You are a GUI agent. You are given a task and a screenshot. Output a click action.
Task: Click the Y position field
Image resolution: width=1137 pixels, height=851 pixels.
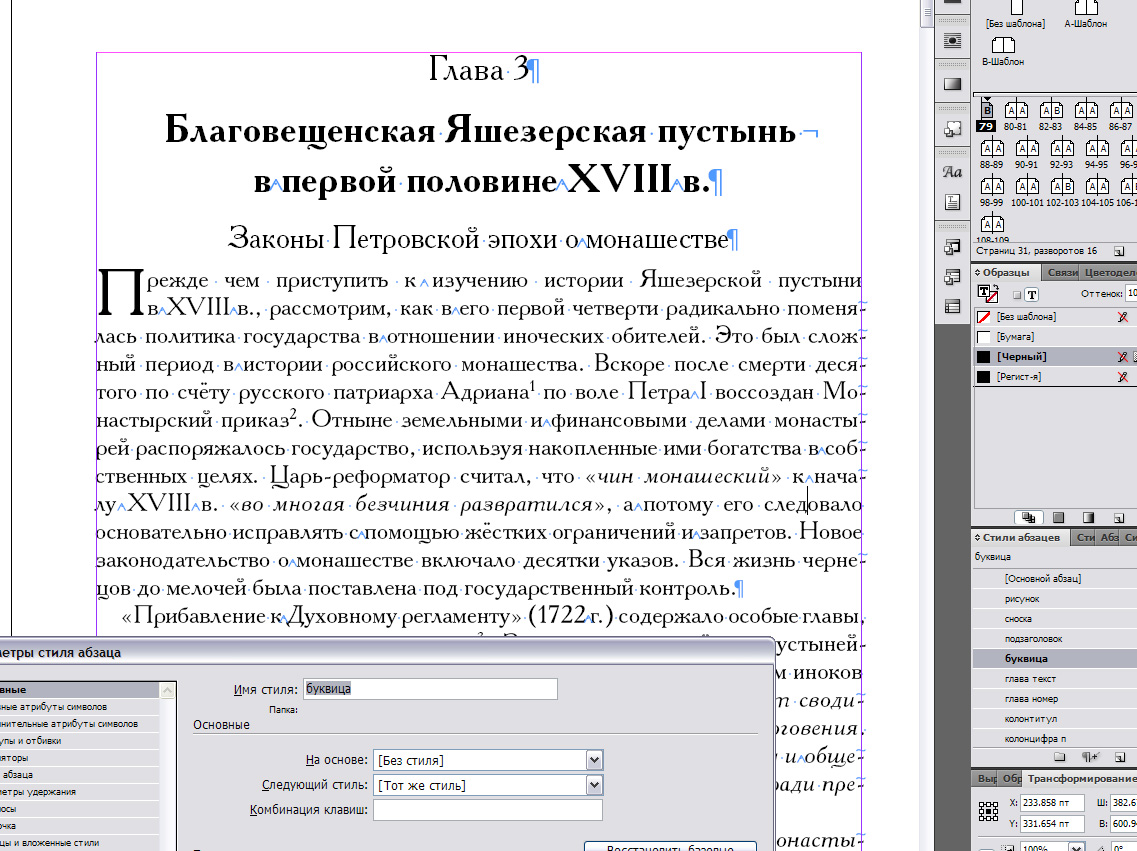(x=1051, y=823)
